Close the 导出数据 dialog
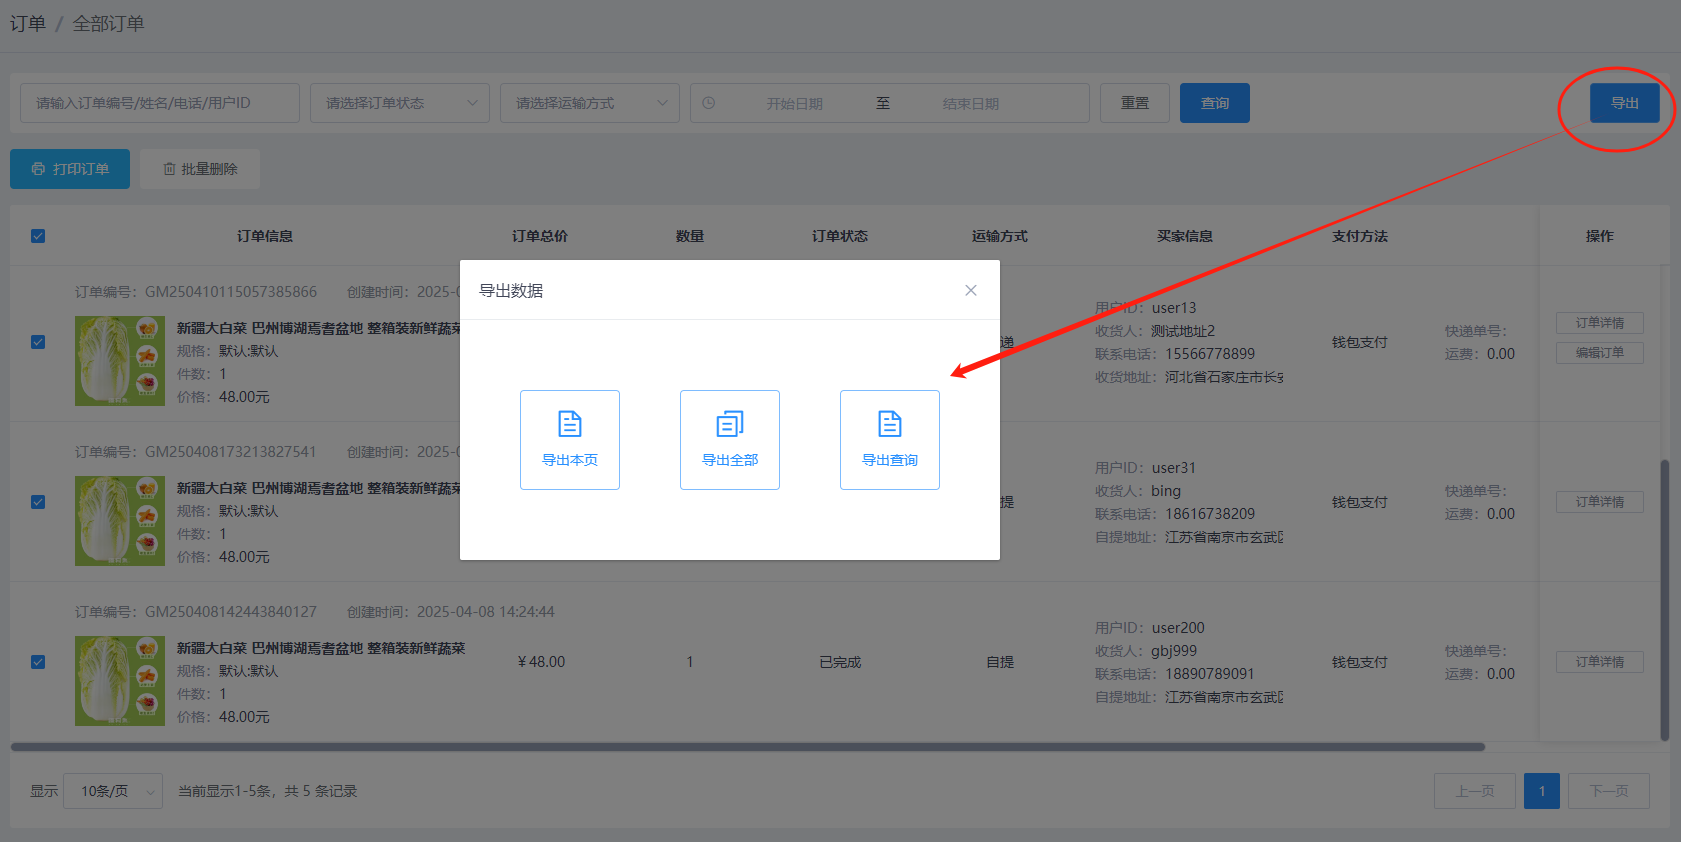1681x842 pixels. [x=970, y=290]
